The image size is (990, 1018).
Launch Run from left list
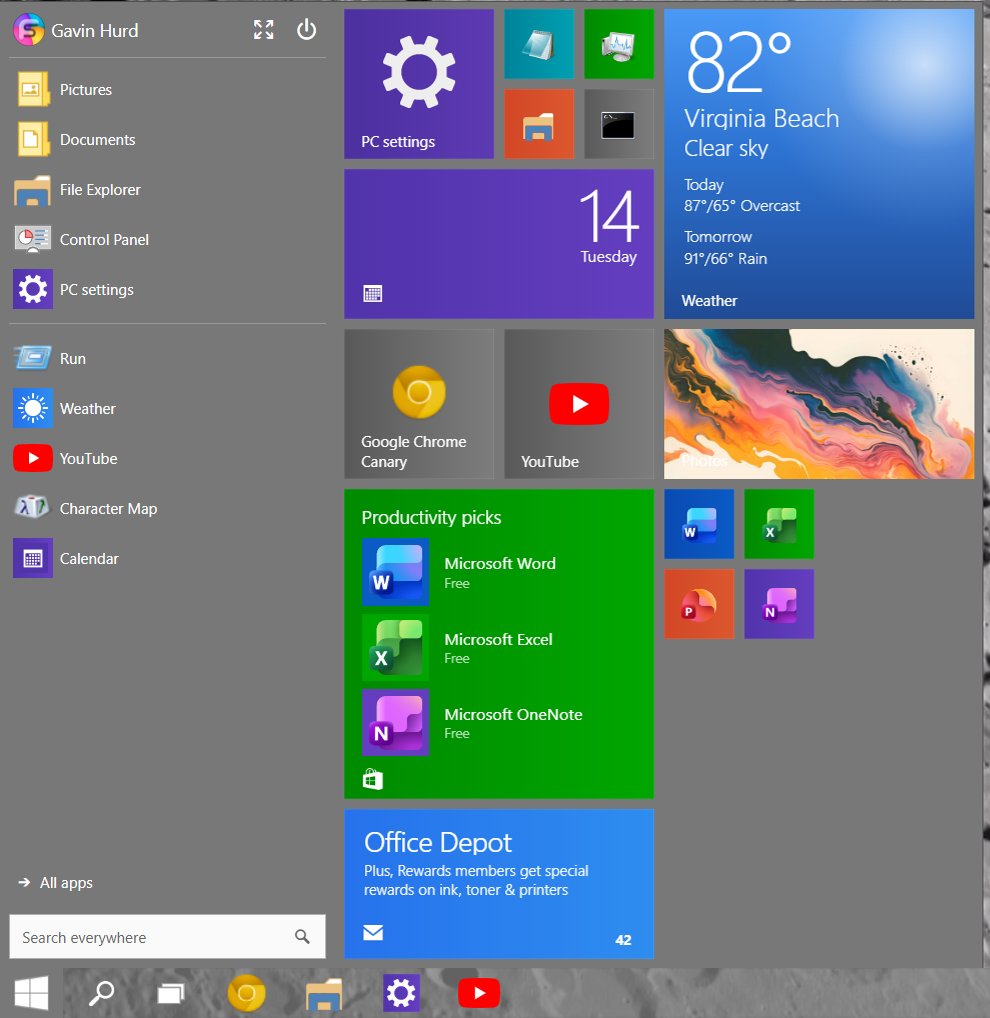(x=167, y=358)
